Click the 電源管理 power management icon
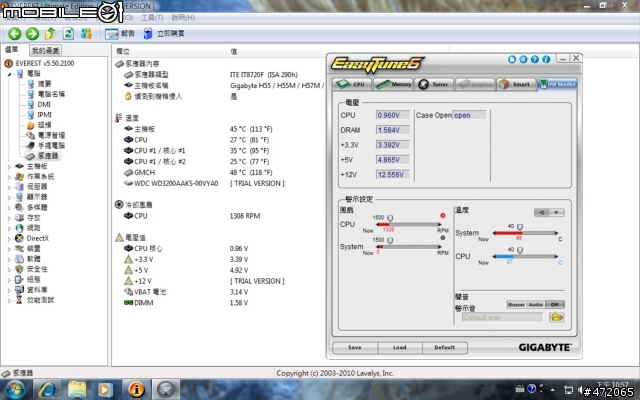640x400 pixels. click(x=31, y=135)
